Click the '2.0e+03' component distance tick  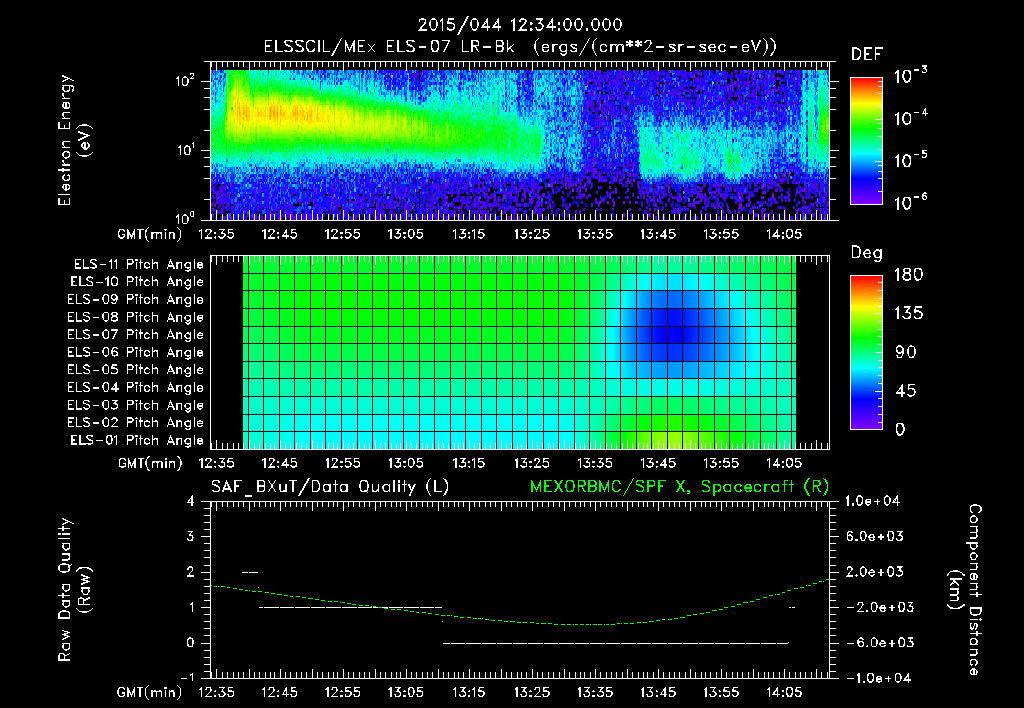click(876, 572)
